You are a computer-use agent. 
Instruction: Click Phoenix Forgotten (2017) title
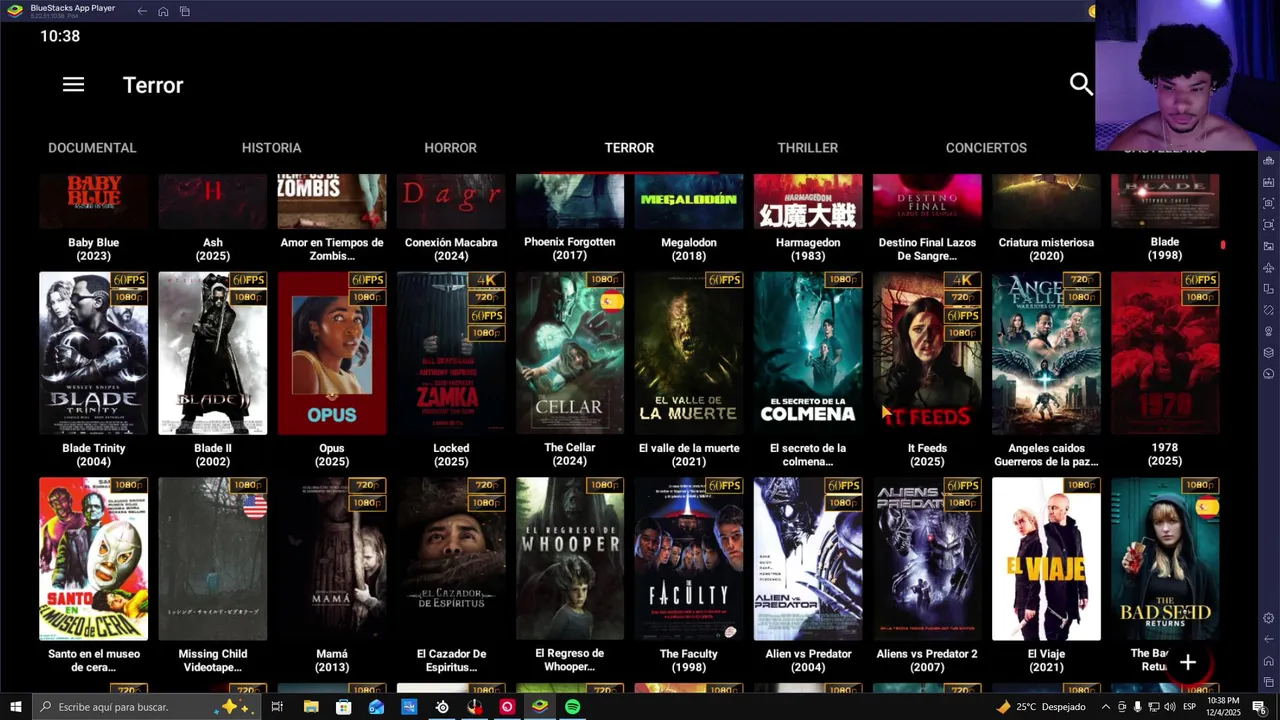pos(570,248)
